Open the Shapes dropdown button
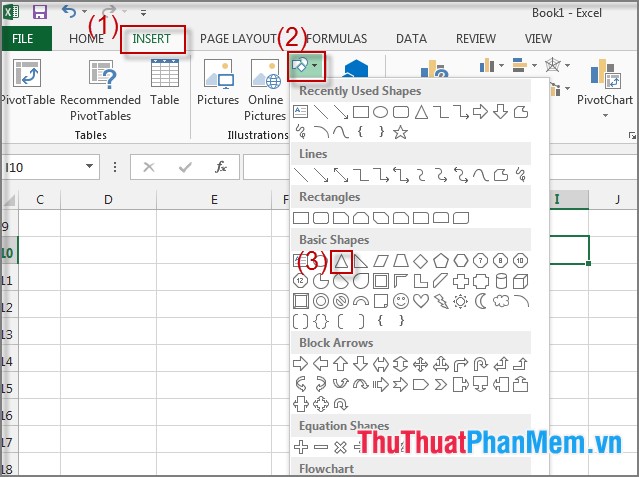The width and height of the screenshot is (639, 477). (306, 66)
